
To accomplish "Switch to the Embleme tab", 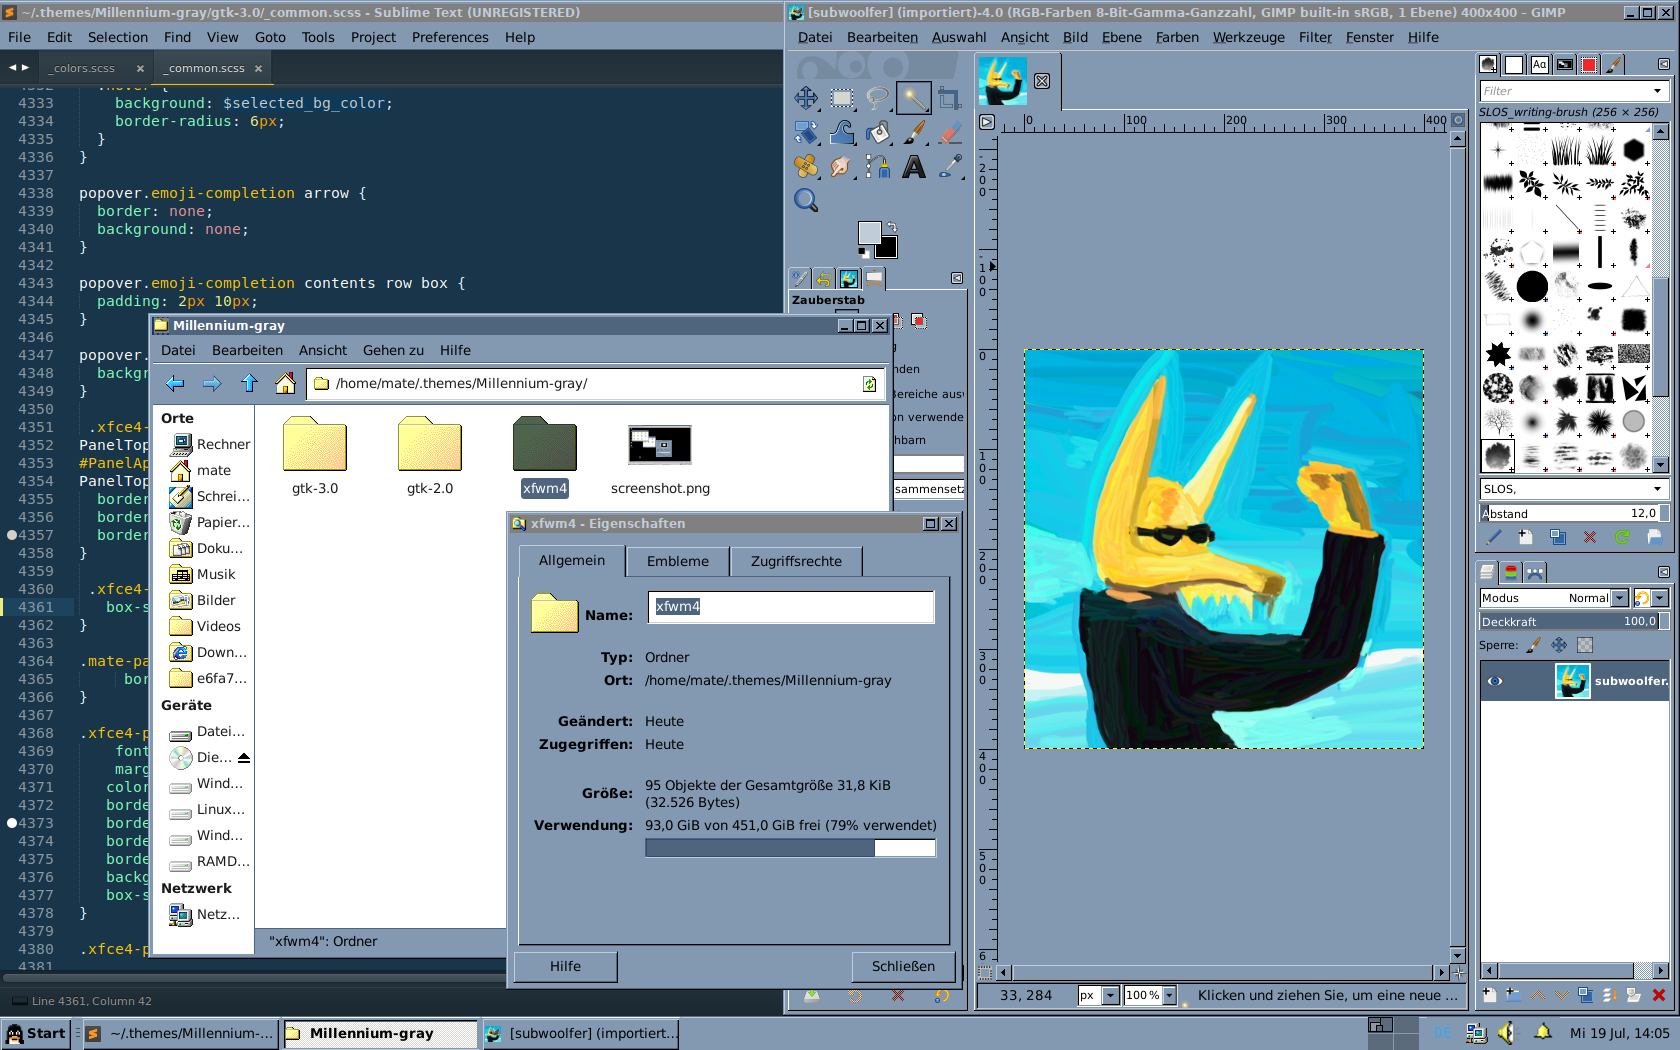I will click(x=678, y=561).
